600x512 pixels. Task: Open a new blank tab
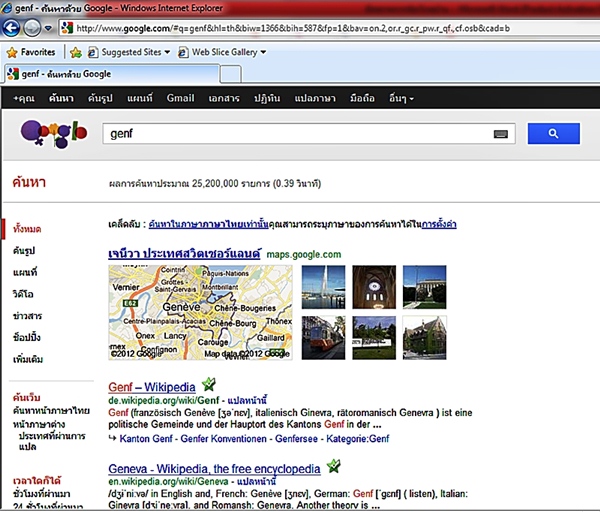tap(231, 74)
